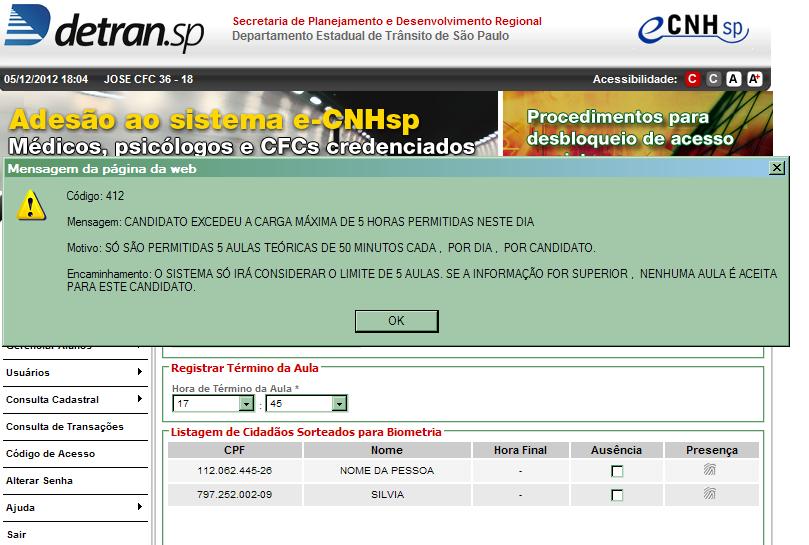Click CPF 797.252.002-09 cell
Screen dimensions: 809x545
[235, 494]
